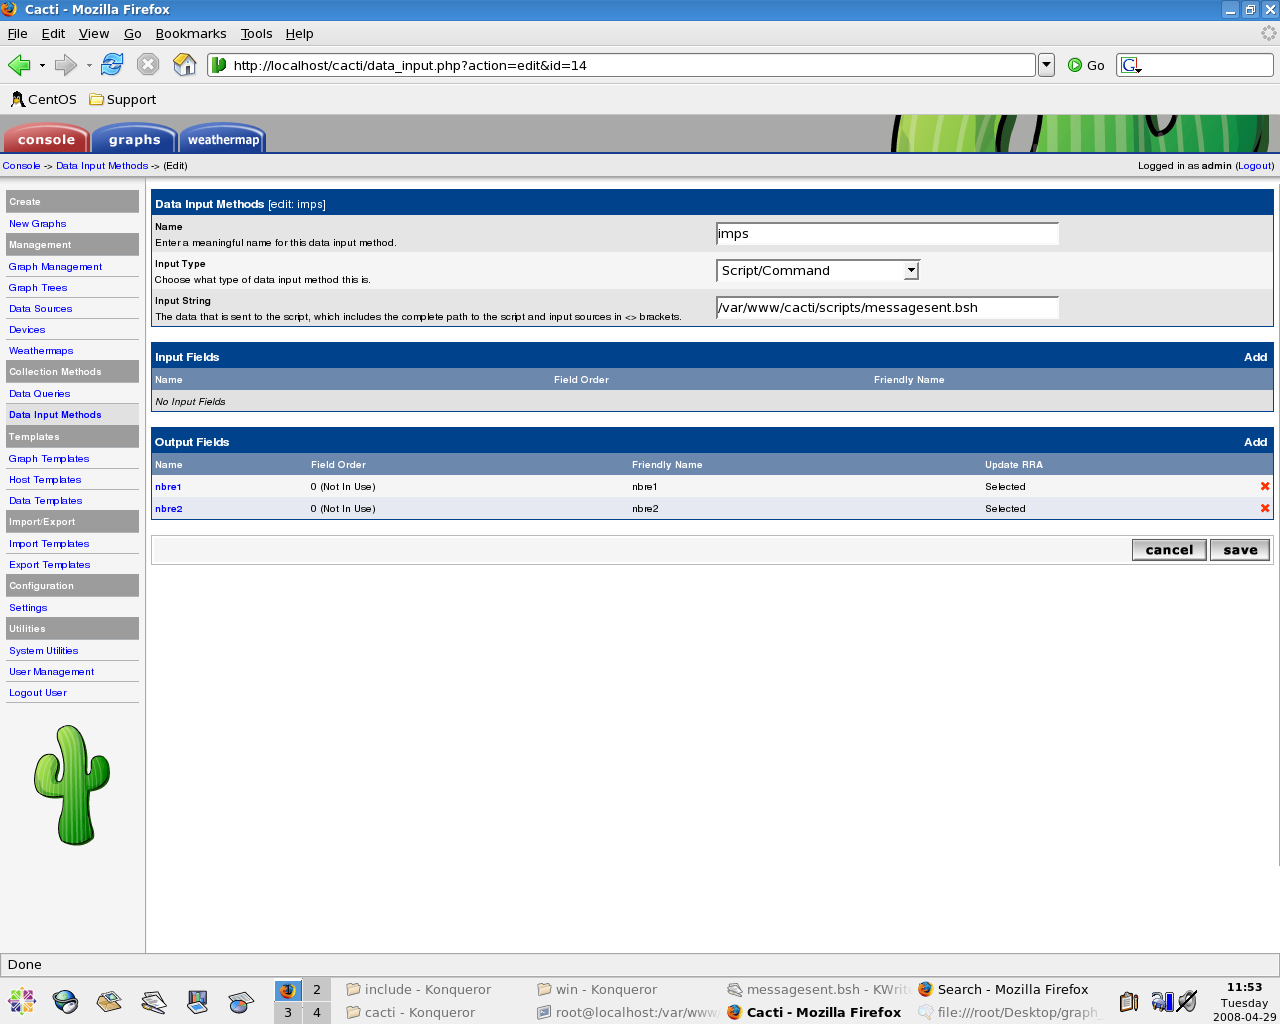This screenshot has width=1280, height=1024.
Task: Open the text editor pencil icon in panel
Action: click(153, 1001)
